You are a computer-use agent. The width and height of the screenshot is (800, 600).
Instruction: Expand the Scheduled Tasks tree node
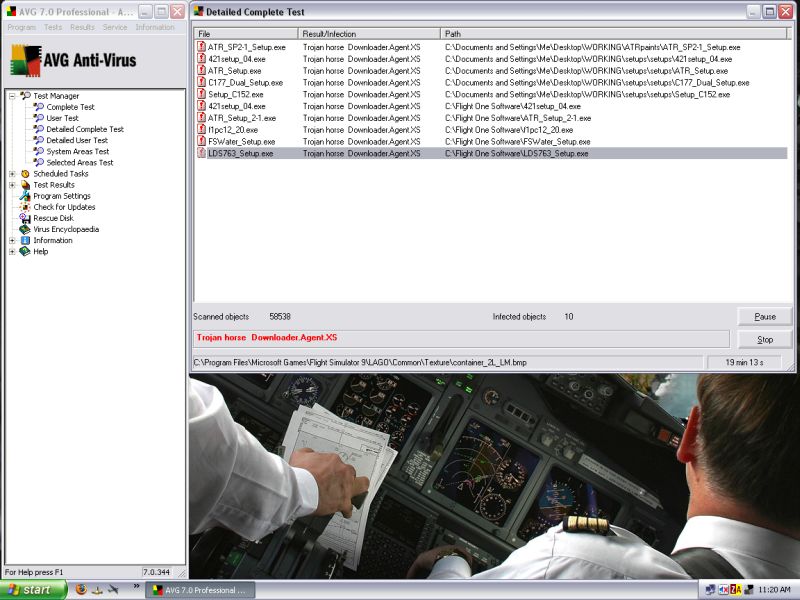(12, 174)
